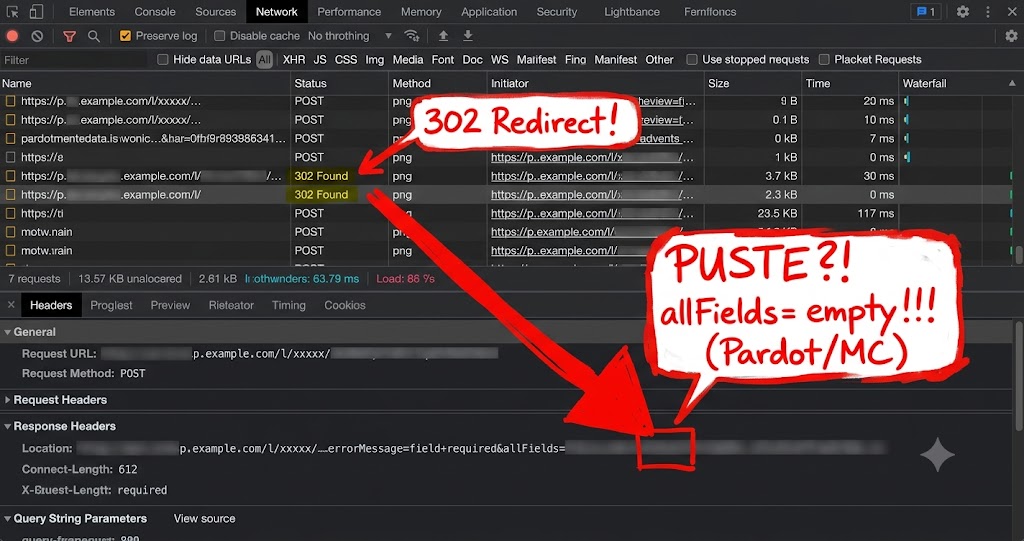The height and width of the screenshot is (541, 1024).
Task: Filter requests by JS
Action: point(320,59)
